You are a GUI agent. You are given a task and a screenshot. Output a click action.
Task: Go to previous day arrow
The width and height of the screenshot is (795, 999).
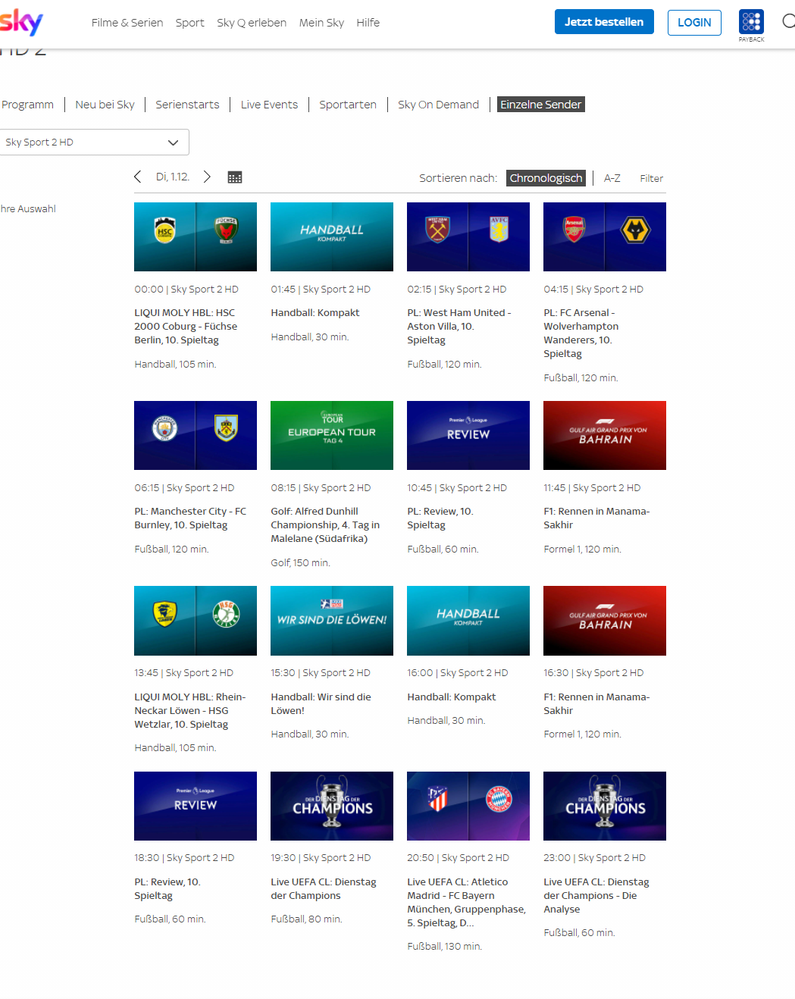tap(138, 177)
